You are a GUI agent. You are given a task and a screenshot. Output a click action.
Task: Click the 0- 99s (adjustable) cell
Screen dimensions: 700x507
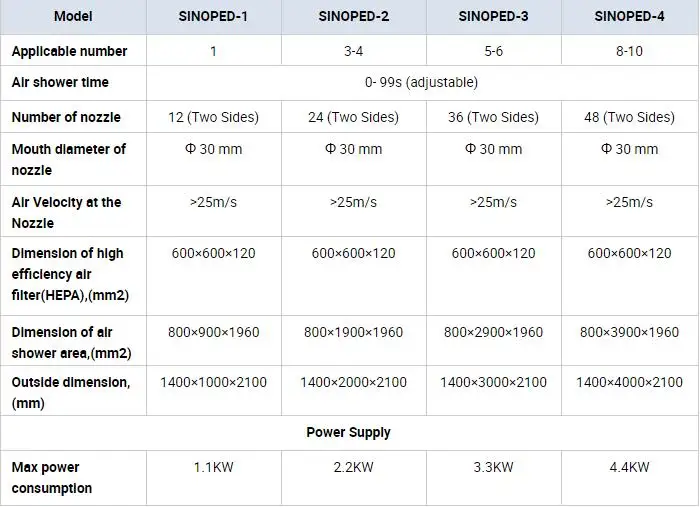click(x=422, y=82)
